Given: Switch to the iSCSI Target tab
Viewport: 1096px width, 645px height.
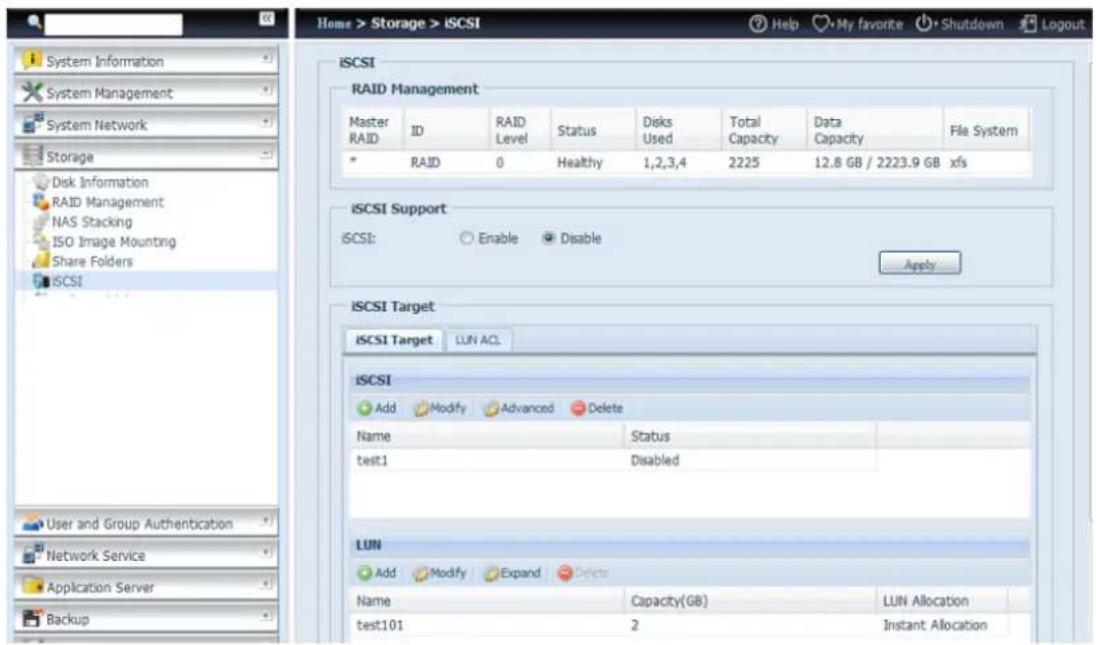Looking at the screenshot, I should (394, 340).
